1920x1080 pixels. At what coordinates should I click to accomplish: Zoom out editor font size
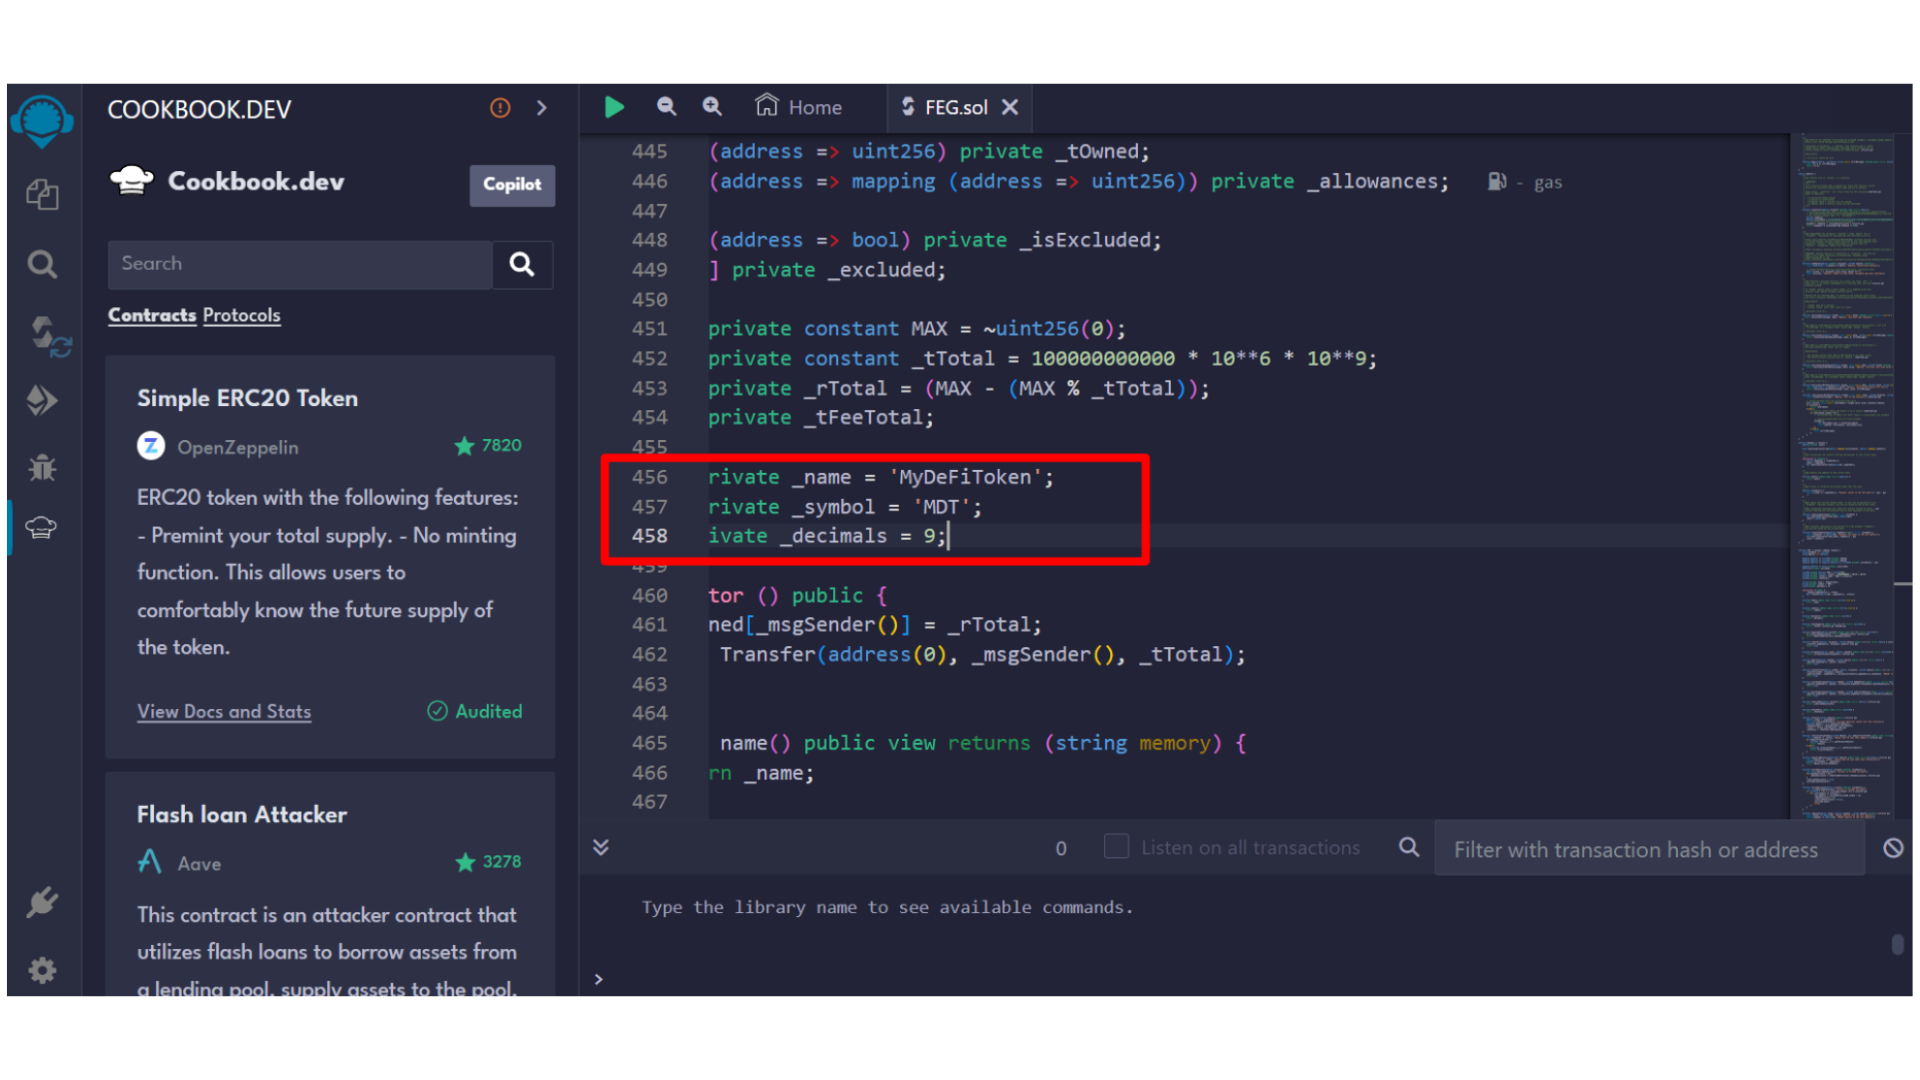click(x=666, y=106)
